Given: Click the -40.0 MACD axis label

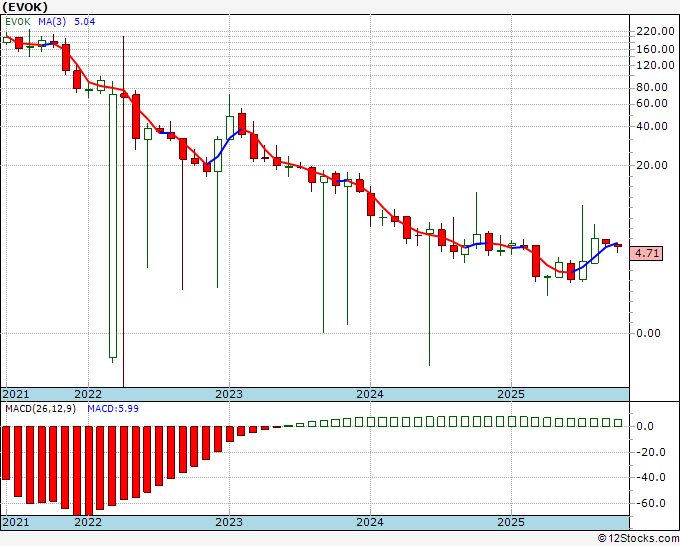Looking at the screenshot, I should 651,477.
